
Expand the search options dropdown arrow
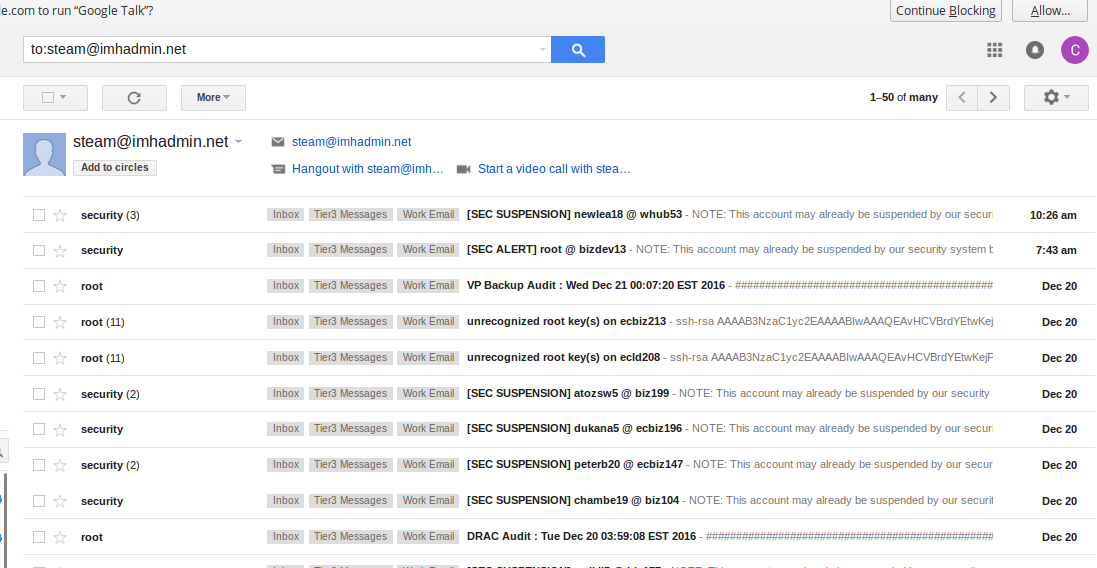(543, 49)
